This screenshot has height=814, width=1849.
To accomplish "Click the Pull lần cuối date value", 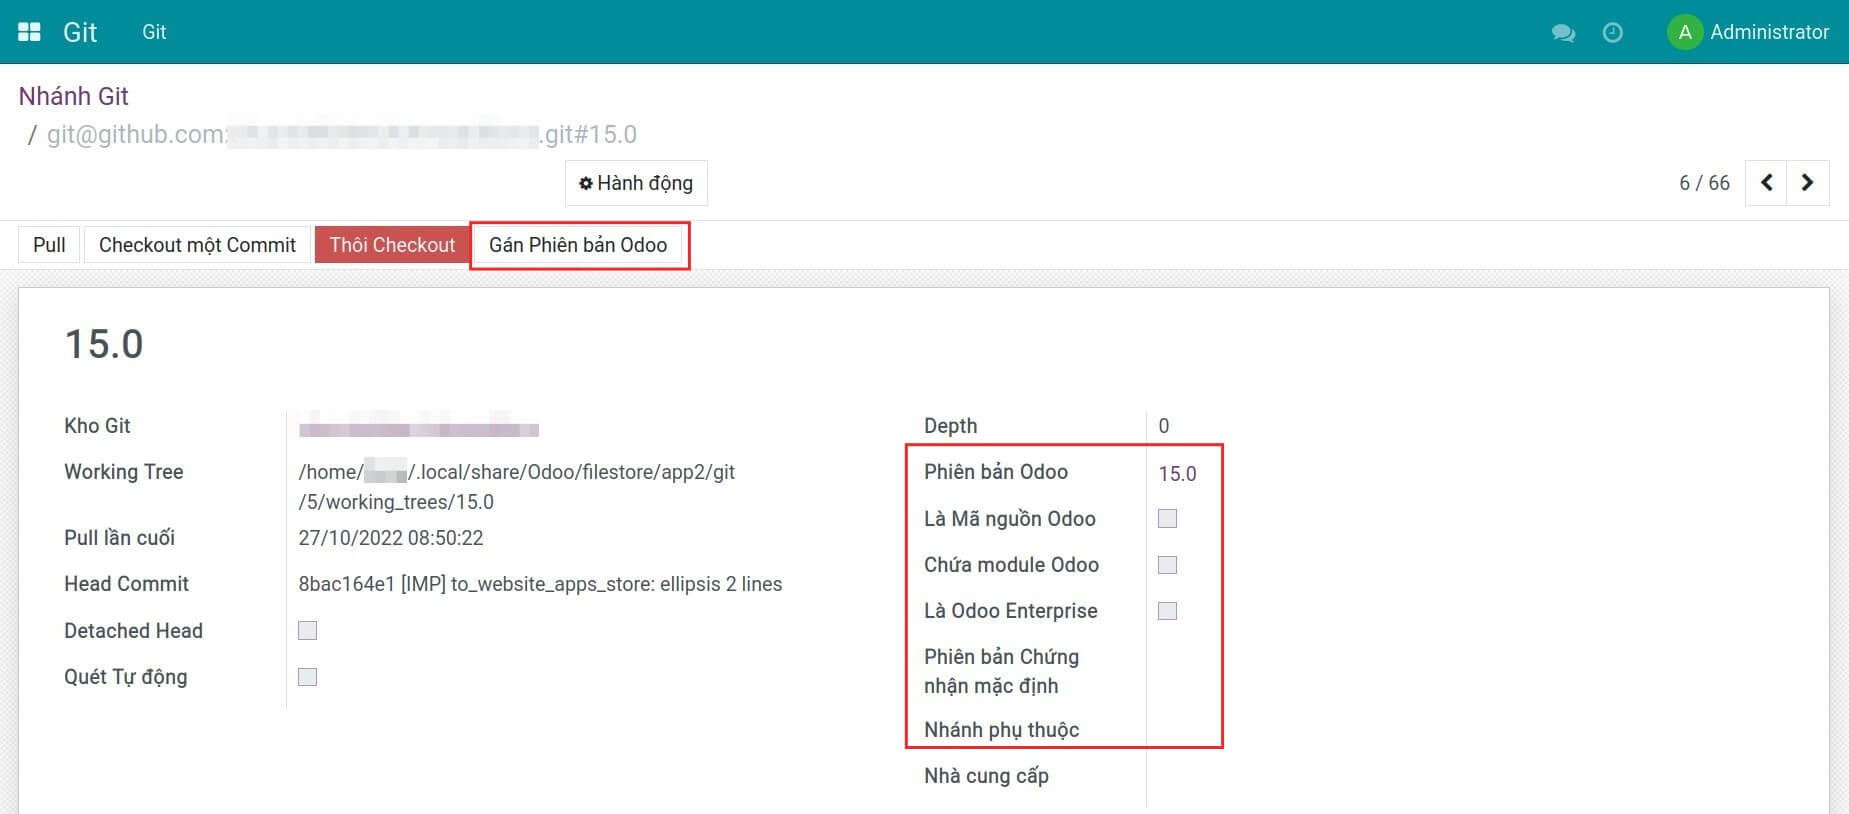I will click(x=391, y=538).
